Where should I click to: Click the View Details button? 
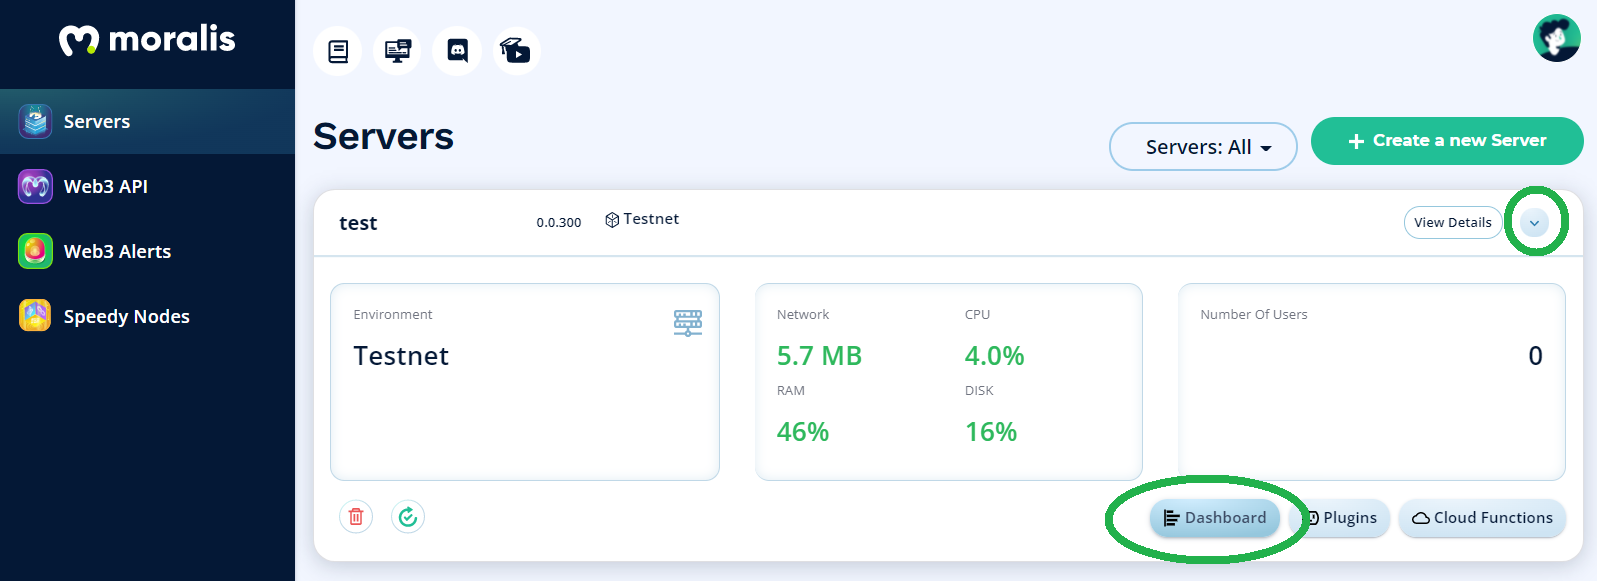[1453, 222]
